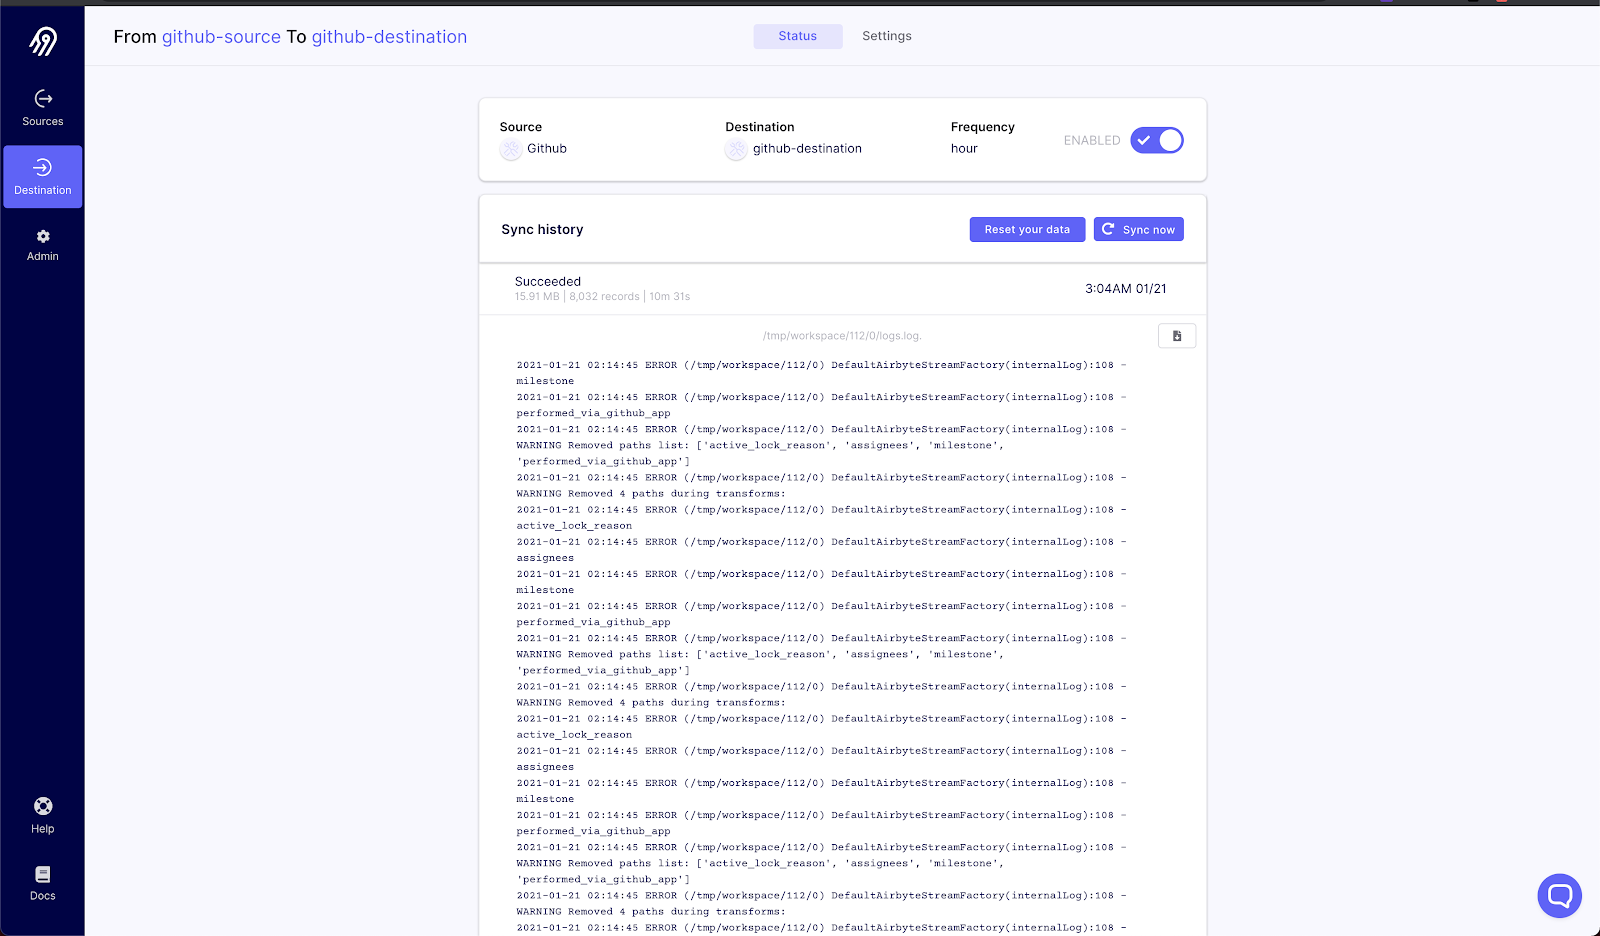Click the Reset your data button

click(1027, 229)
